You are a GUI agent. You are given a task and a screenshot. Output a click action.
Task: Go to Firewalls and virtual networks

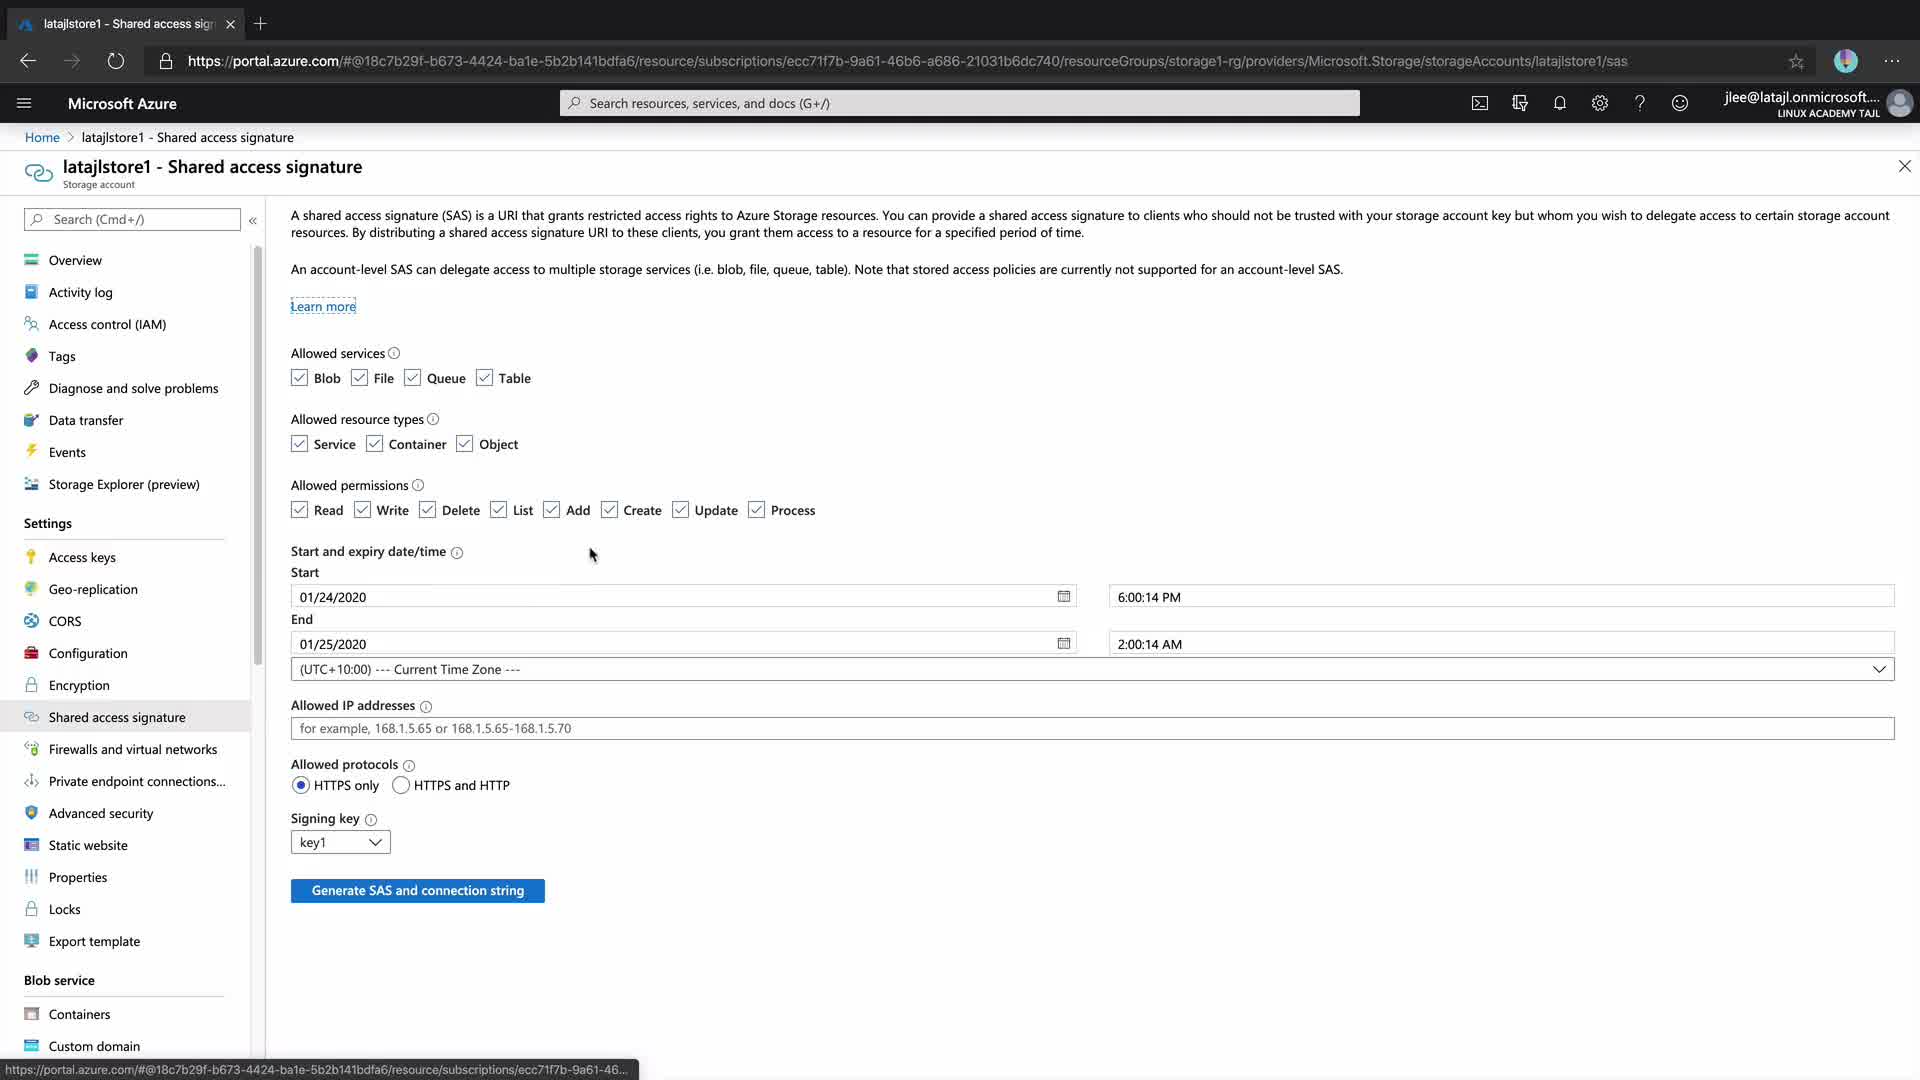(x=132, y=749)
